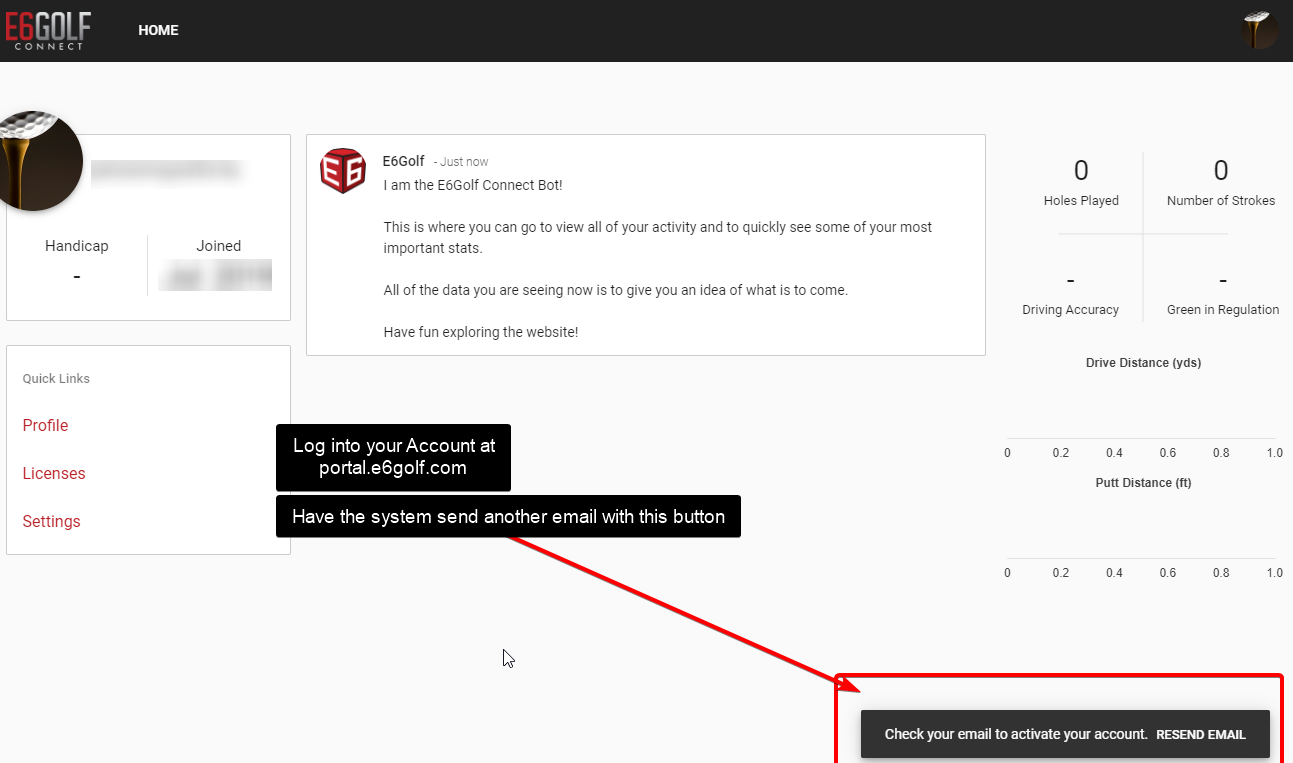1293x763 pixels.
Task: Click the 'Putt Distance (ft)' chart title
Action: coord(1143,483)
